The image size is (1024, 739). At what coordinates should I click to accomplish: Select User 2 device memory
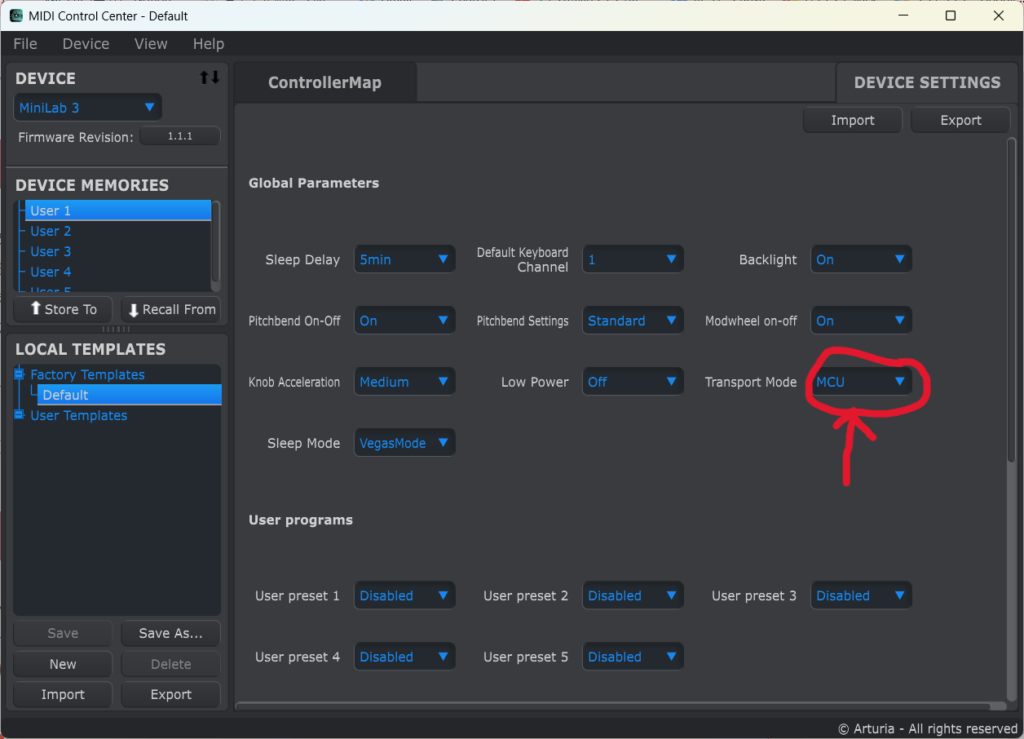(118, 231)
